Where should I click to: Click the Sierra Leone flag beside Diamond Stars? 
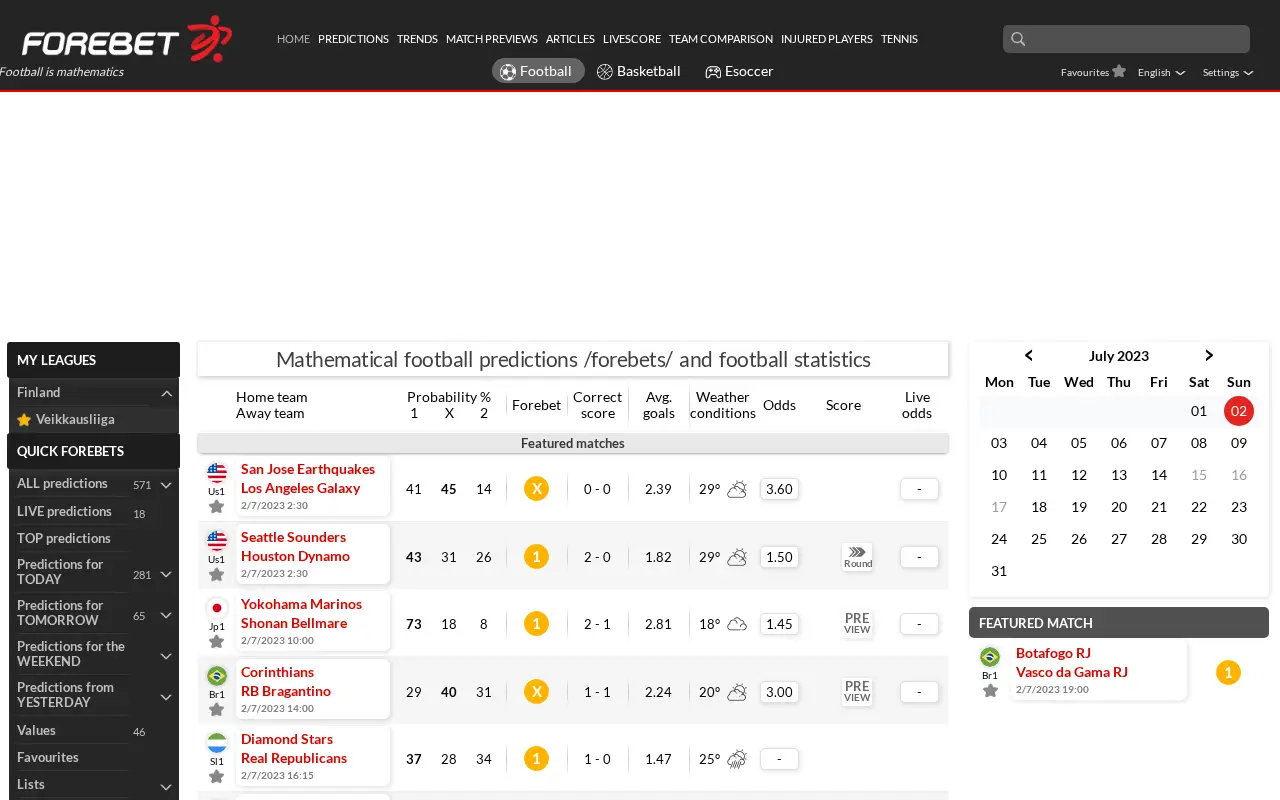pos(217,743)
